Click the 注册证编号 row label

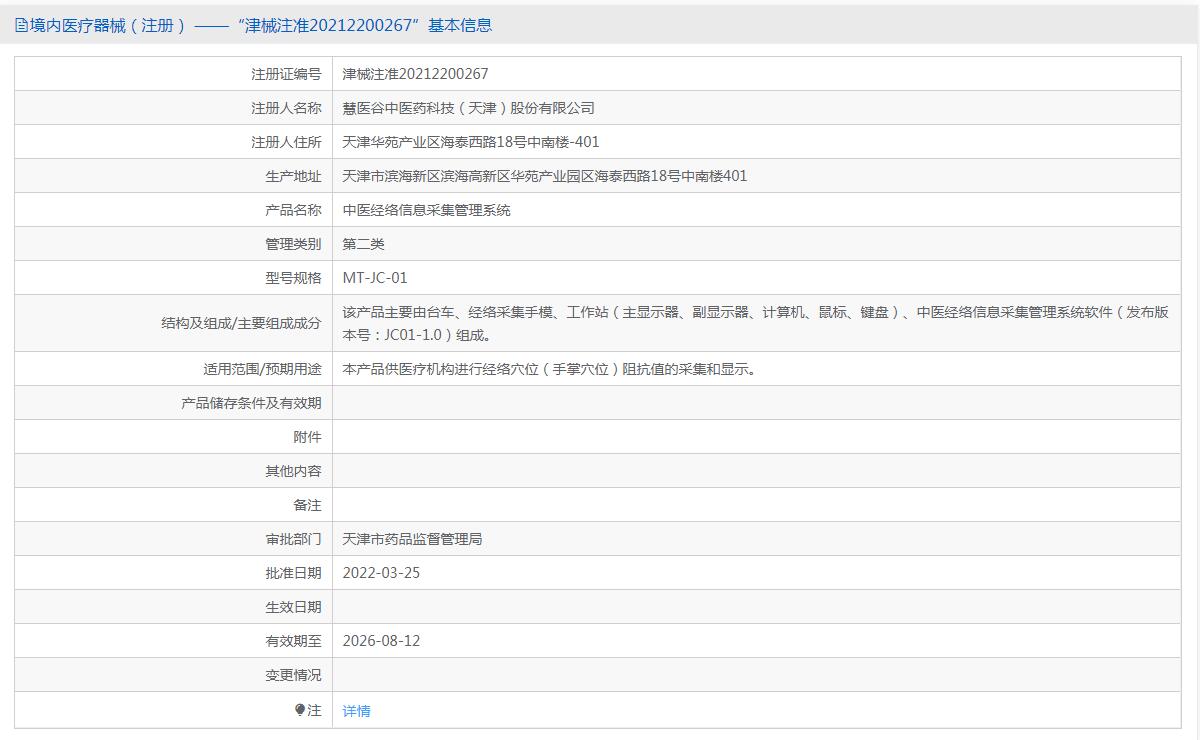[x=286, y=74]
